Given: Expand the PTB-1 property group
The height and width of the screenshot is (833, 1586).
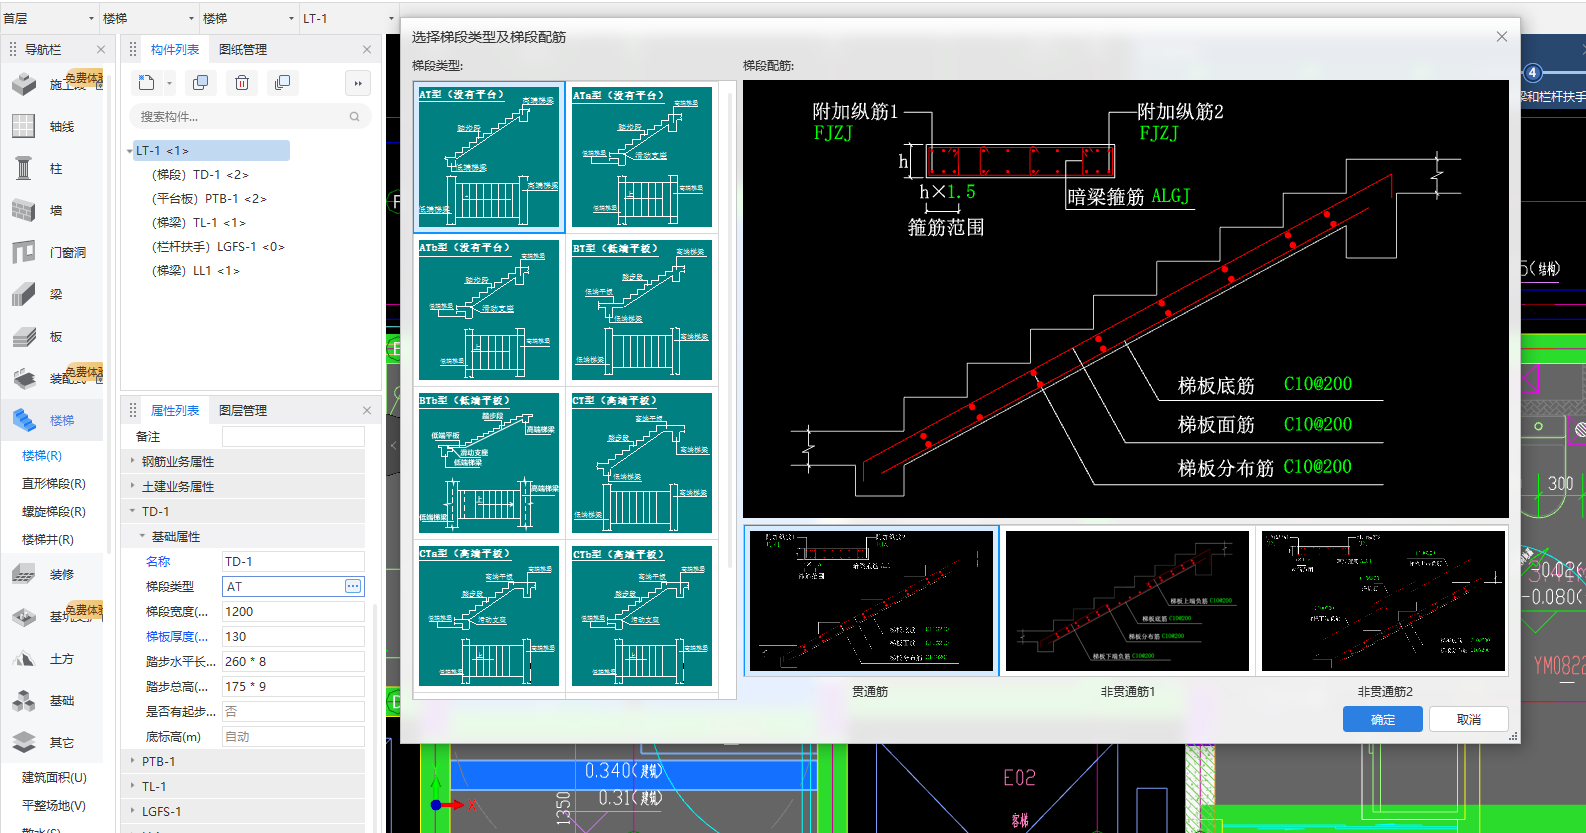Looking at the screenshot, I should [x=132, y=761].
